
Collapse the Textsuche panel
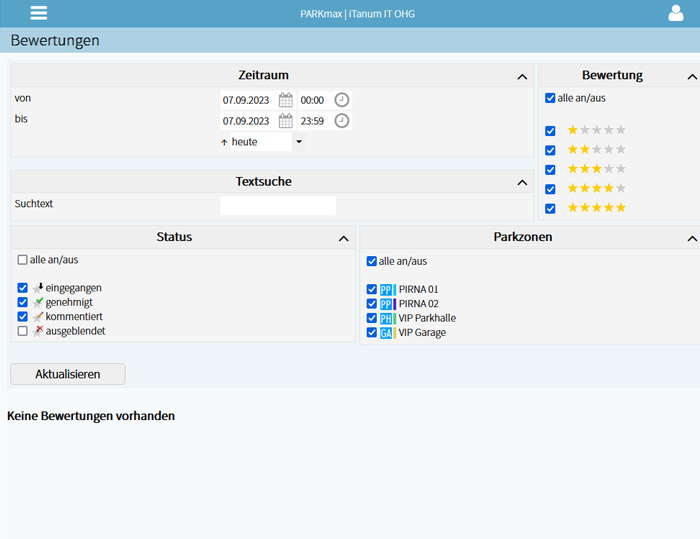(x=522, y=182)
